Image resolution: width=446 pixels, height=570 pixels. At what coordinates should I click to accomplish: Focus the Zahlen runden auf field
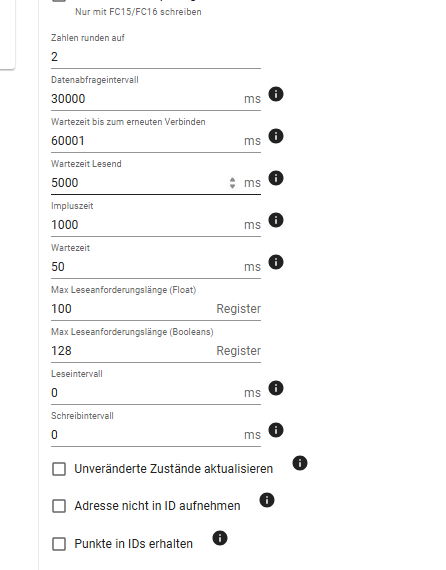click(156, 57)
